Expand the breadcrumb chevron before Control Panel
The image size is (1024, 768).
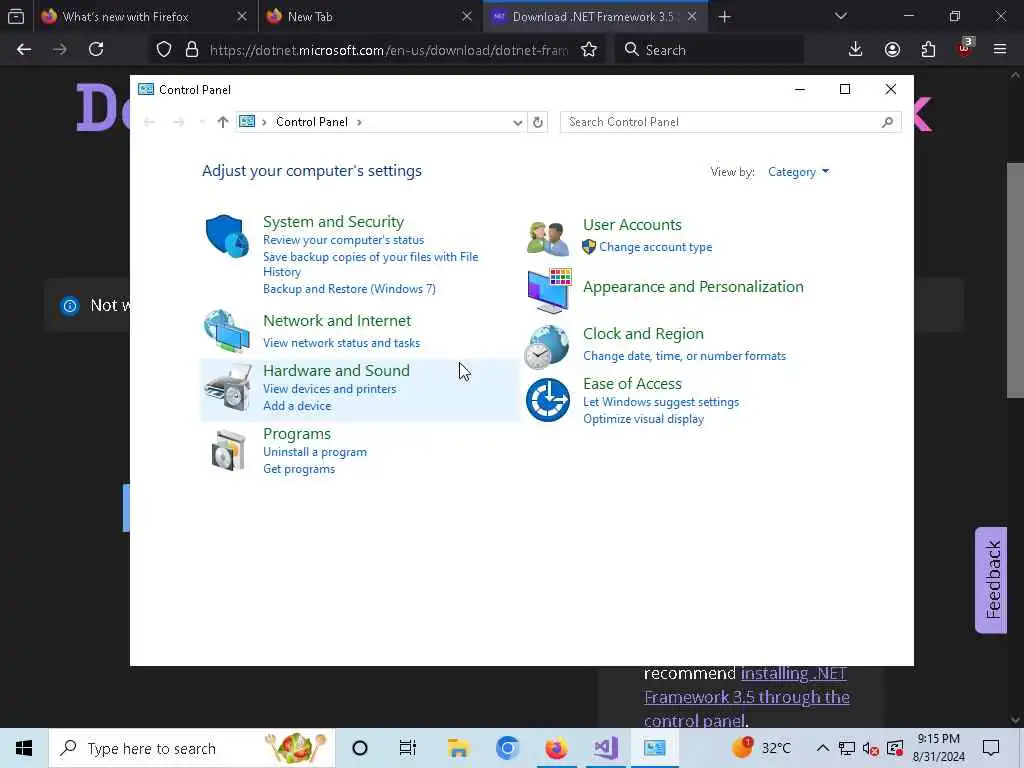point(264,122)
